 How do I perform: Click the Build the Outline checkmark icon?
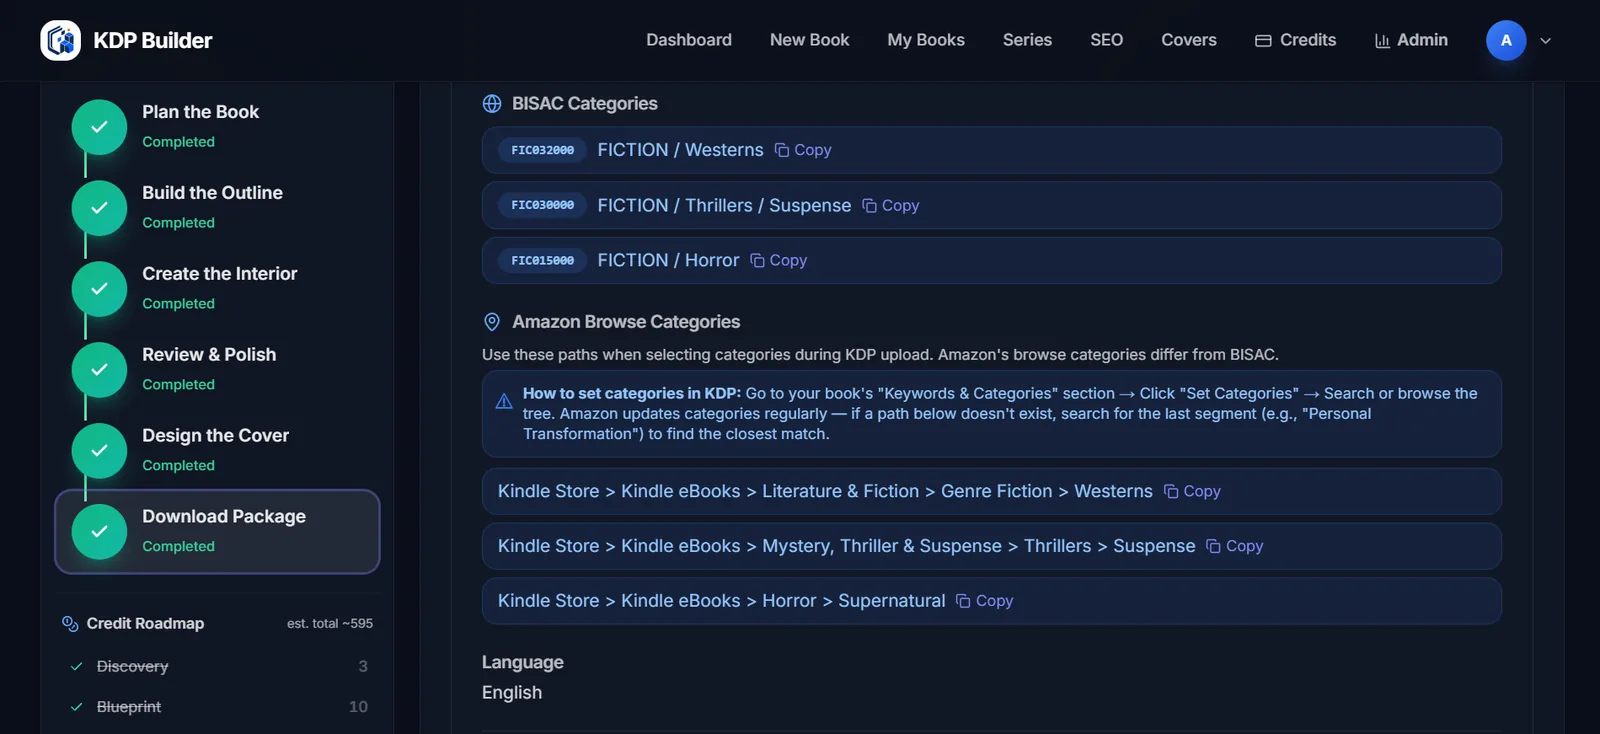99,208
